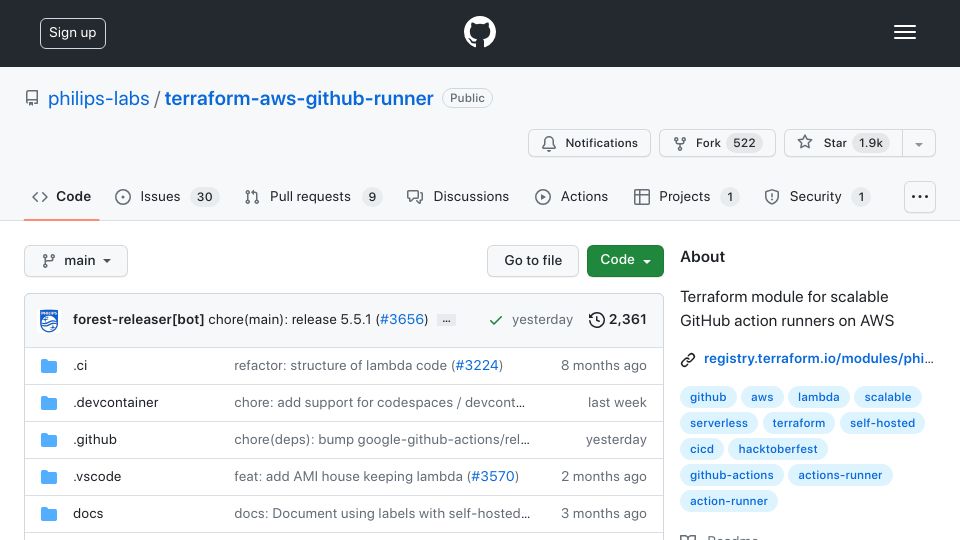
Task: Open the star lists dropdown arrow
Action: click(x=918, y=143)
